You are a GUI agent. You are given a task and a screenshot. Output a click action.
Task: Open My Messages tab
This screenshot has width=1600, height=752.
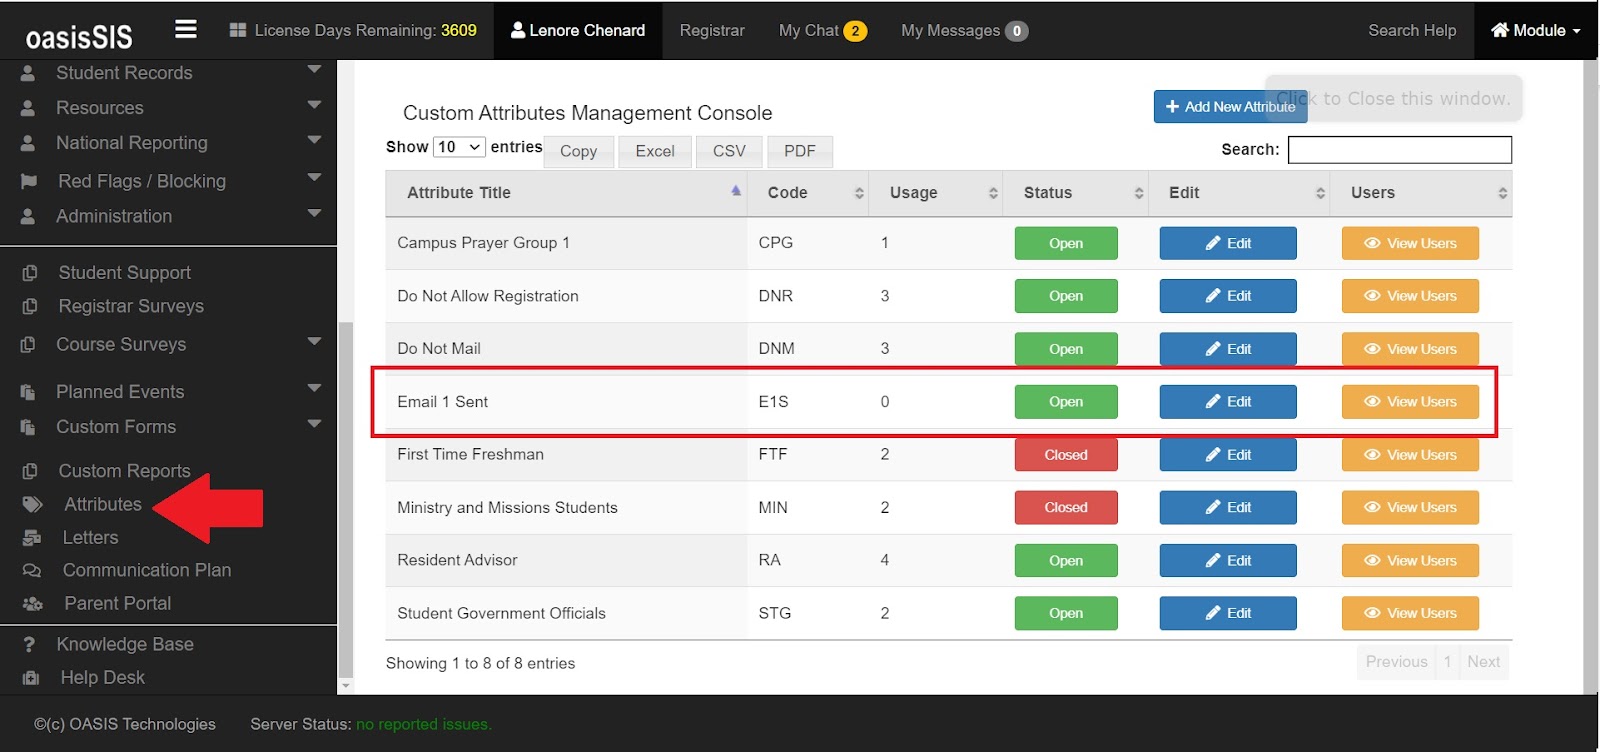point(964,30)
